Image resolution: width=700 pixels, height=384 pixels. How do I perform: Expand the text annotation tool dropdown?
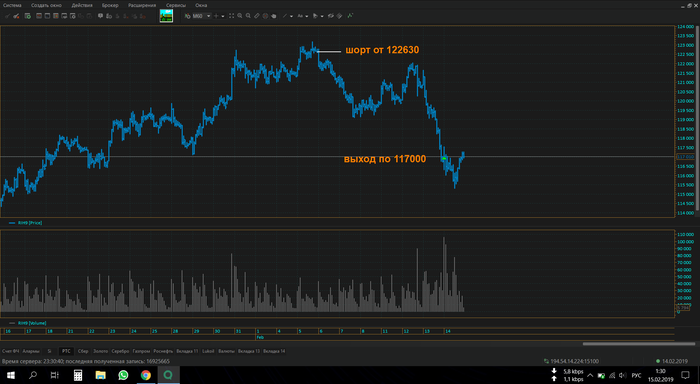click(307, 17)
